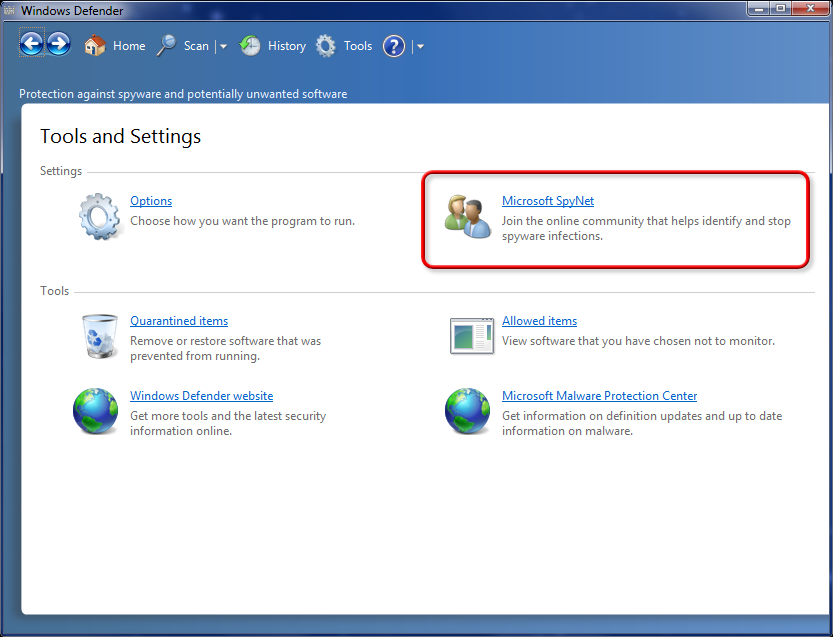This screenshot has height=637, width=833.
Task: Maximize the Windows Defender window
Action: coord(779,9)
